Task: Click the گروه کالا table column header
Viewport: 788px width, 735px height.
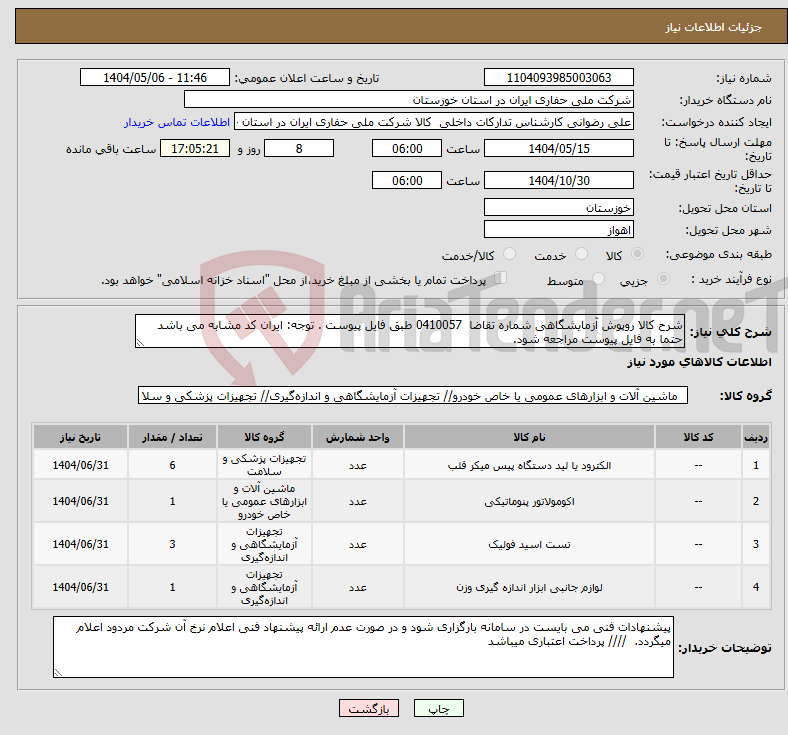Action: [x=264, y=437]
